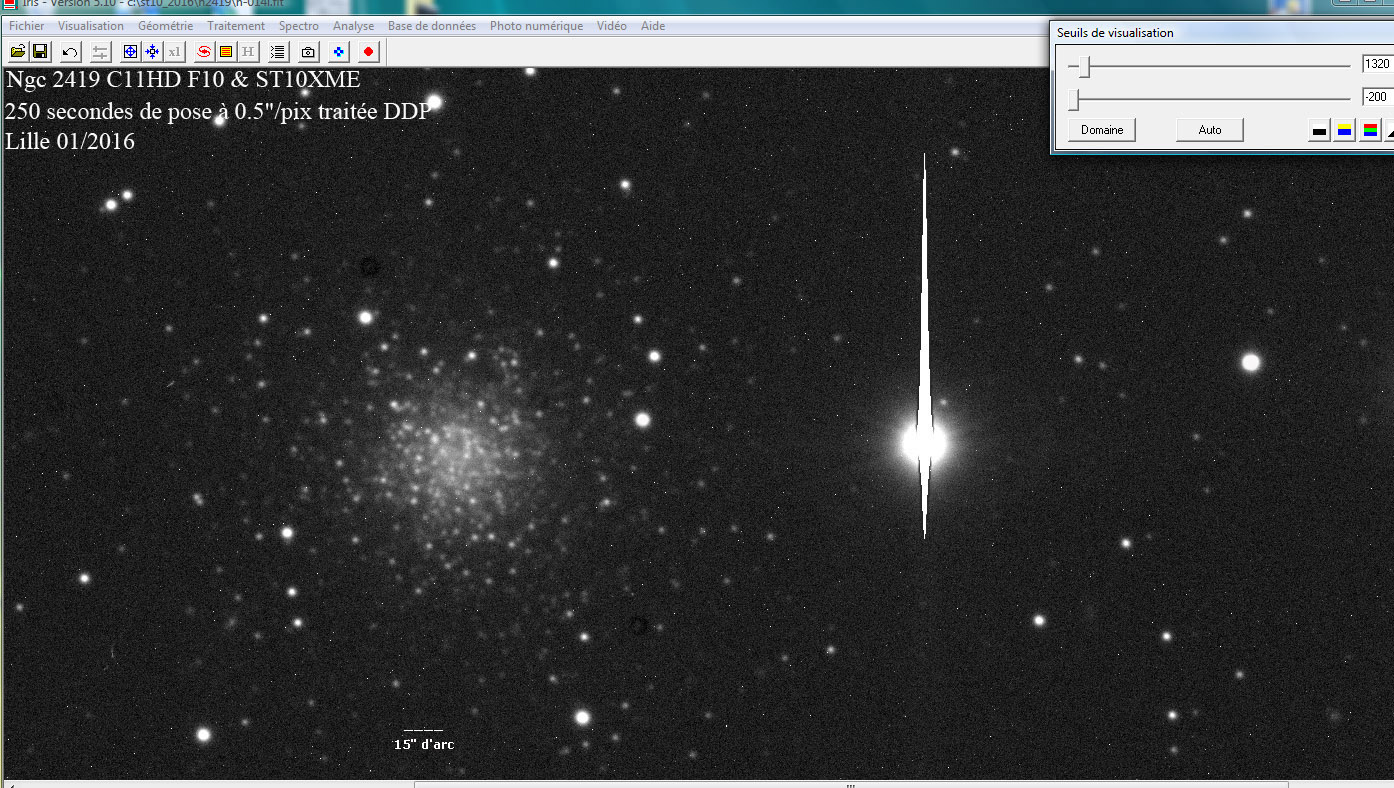Click the text "Lille 01/2016"

tap(70, 142)
